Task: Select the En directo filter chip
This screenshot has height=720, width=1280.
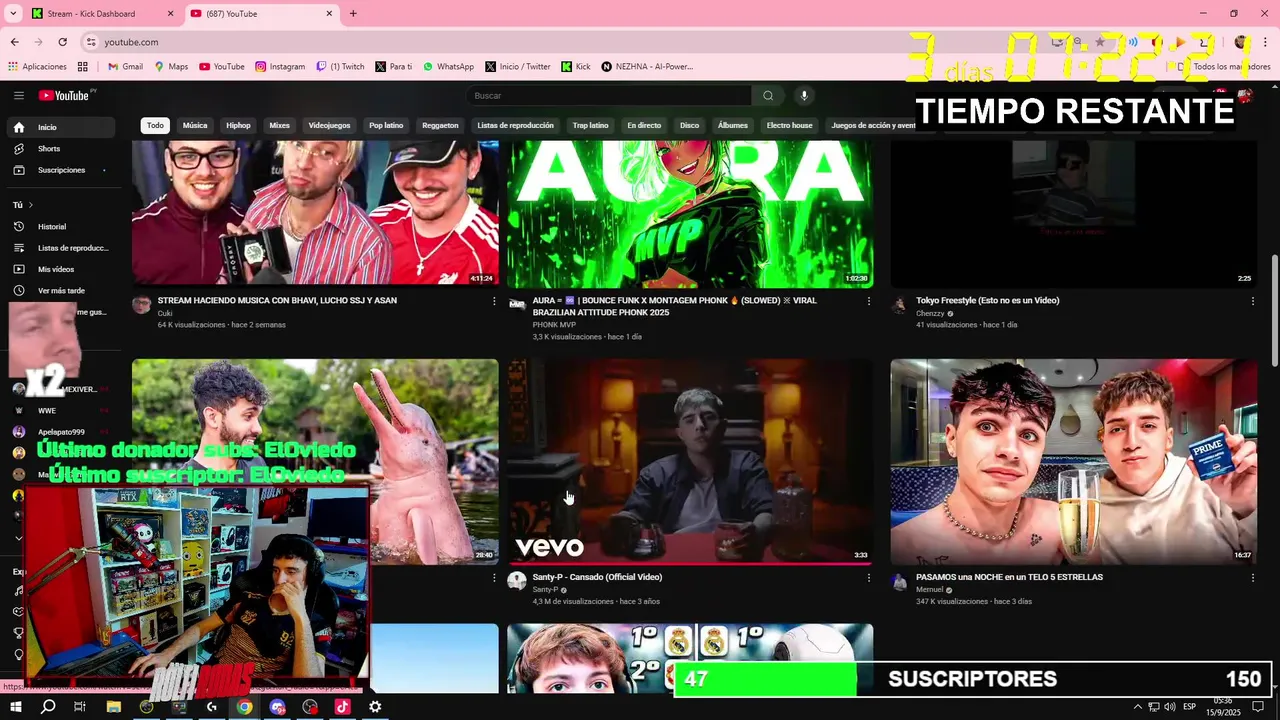Action: click(x=644, y=126)
